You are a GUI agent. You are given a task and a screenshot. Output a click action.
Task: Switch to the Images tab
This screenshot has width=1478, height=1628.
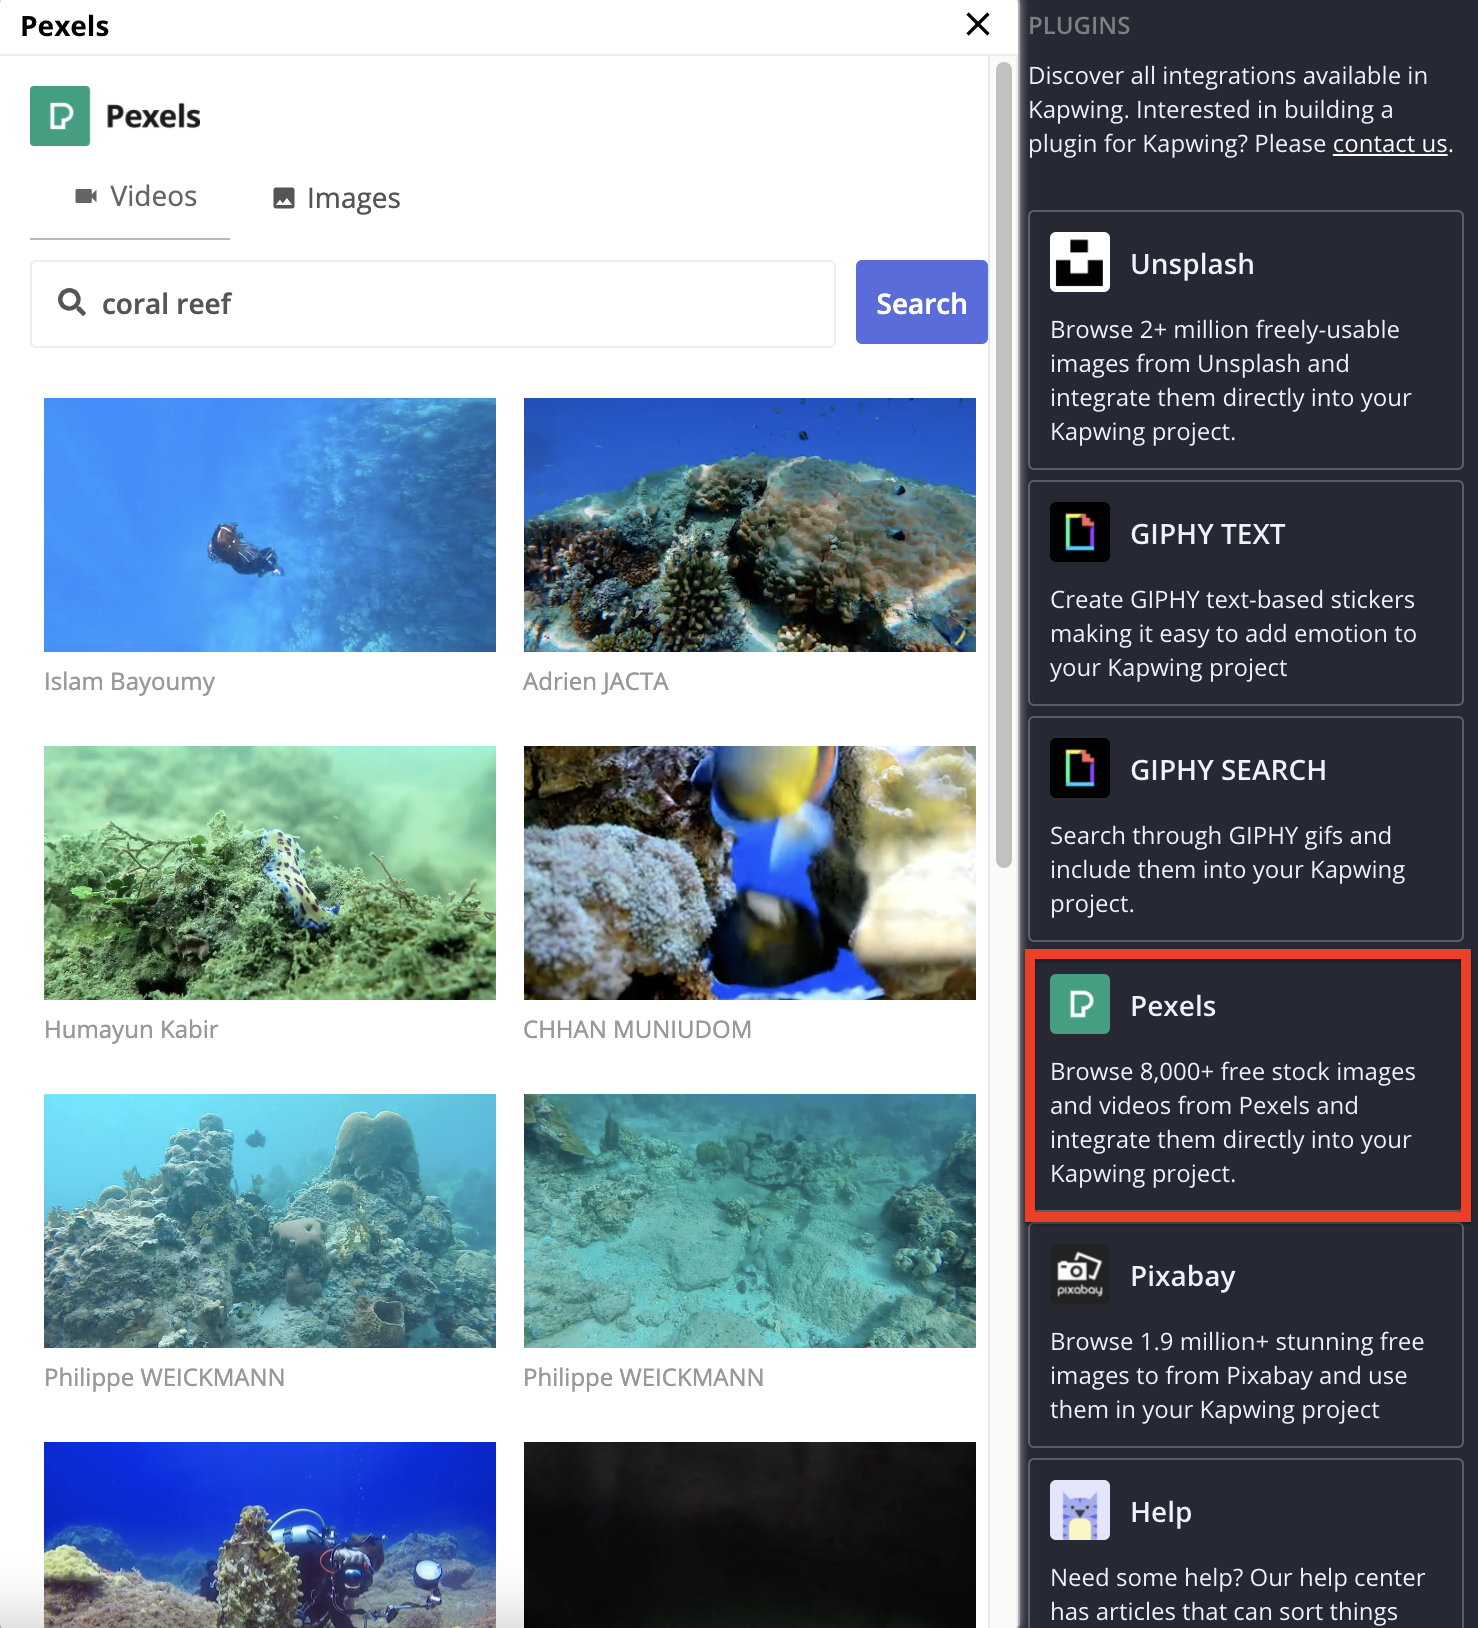[337, 198]
